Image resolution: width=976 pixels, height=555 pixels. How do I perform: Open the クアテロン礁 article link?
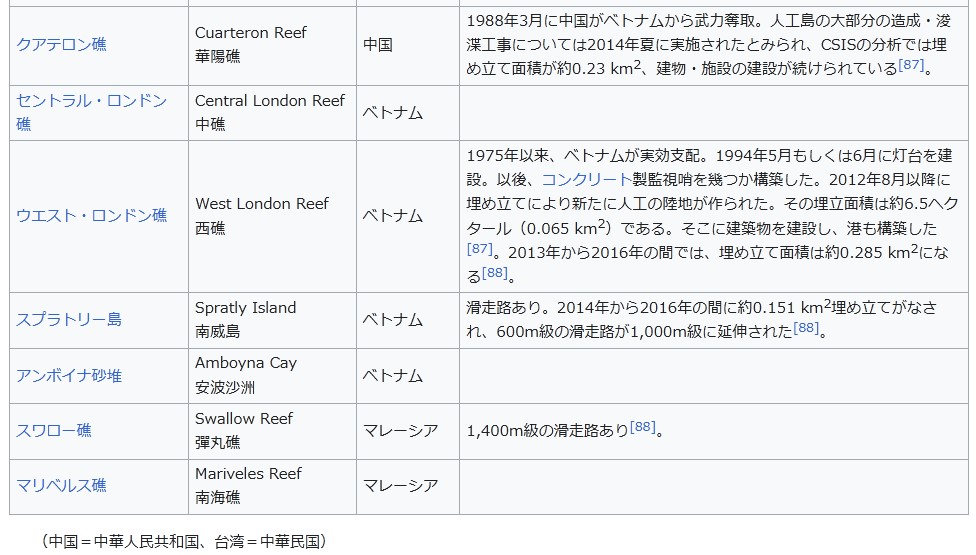(61, 45)
